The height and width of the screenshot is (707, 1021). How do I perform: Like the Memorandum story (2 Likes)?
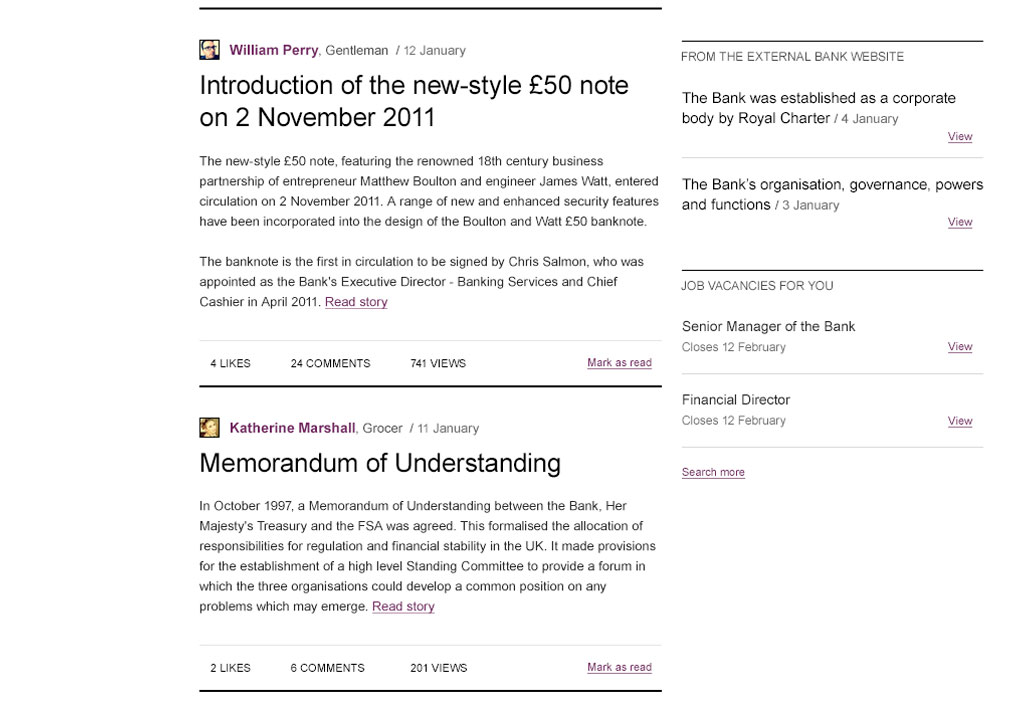pyautogui.click(x=230, y=668)
